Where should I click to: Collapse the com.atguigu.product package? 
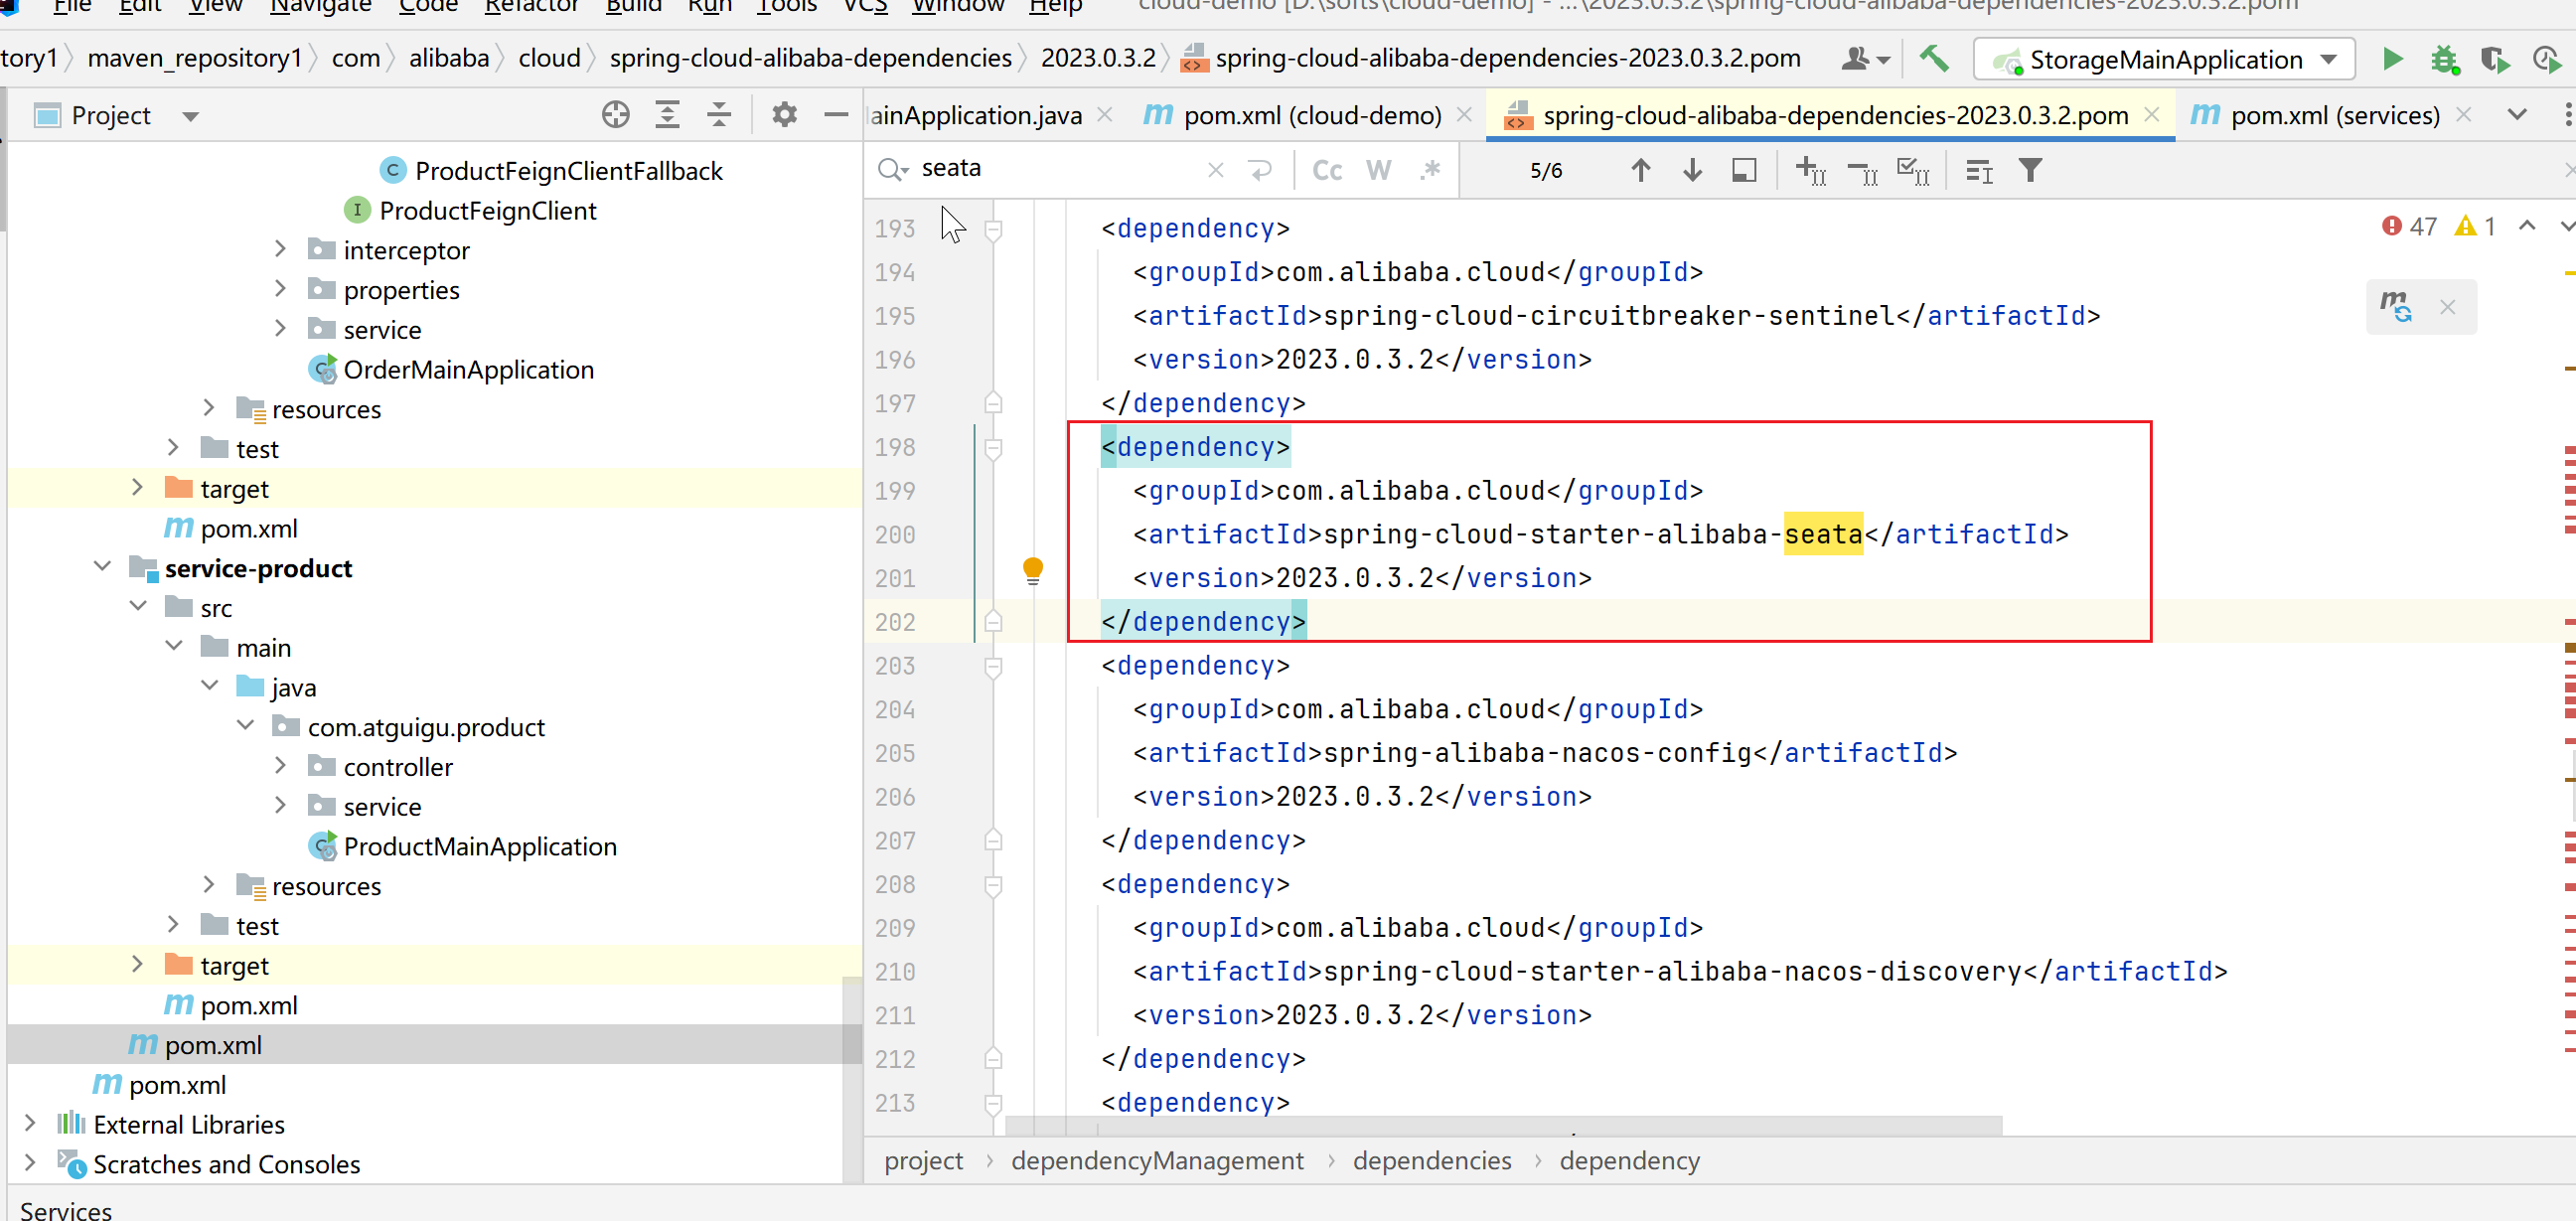point(245,725)
